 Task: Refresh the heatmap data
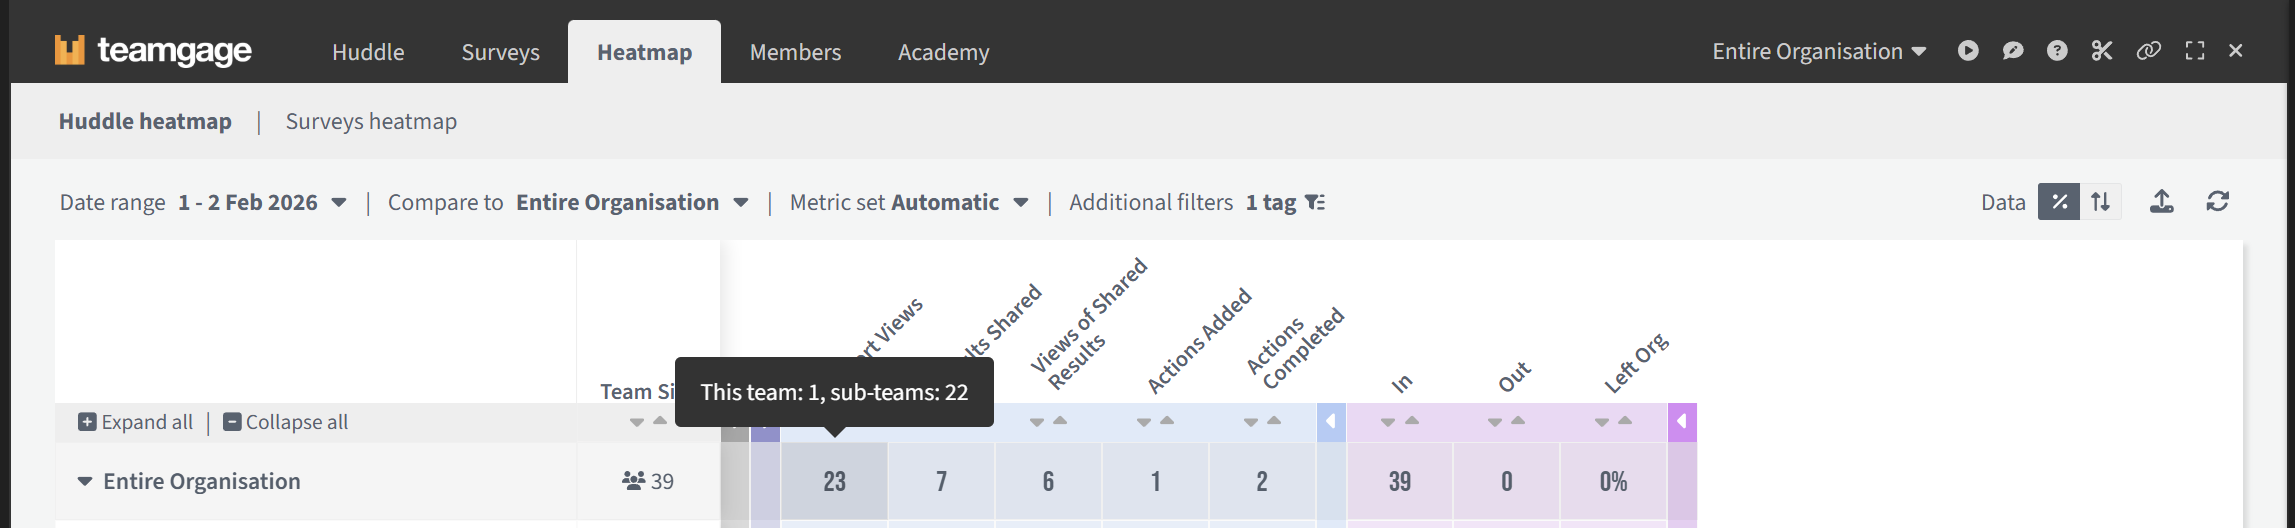click(x=2218, y=202)
